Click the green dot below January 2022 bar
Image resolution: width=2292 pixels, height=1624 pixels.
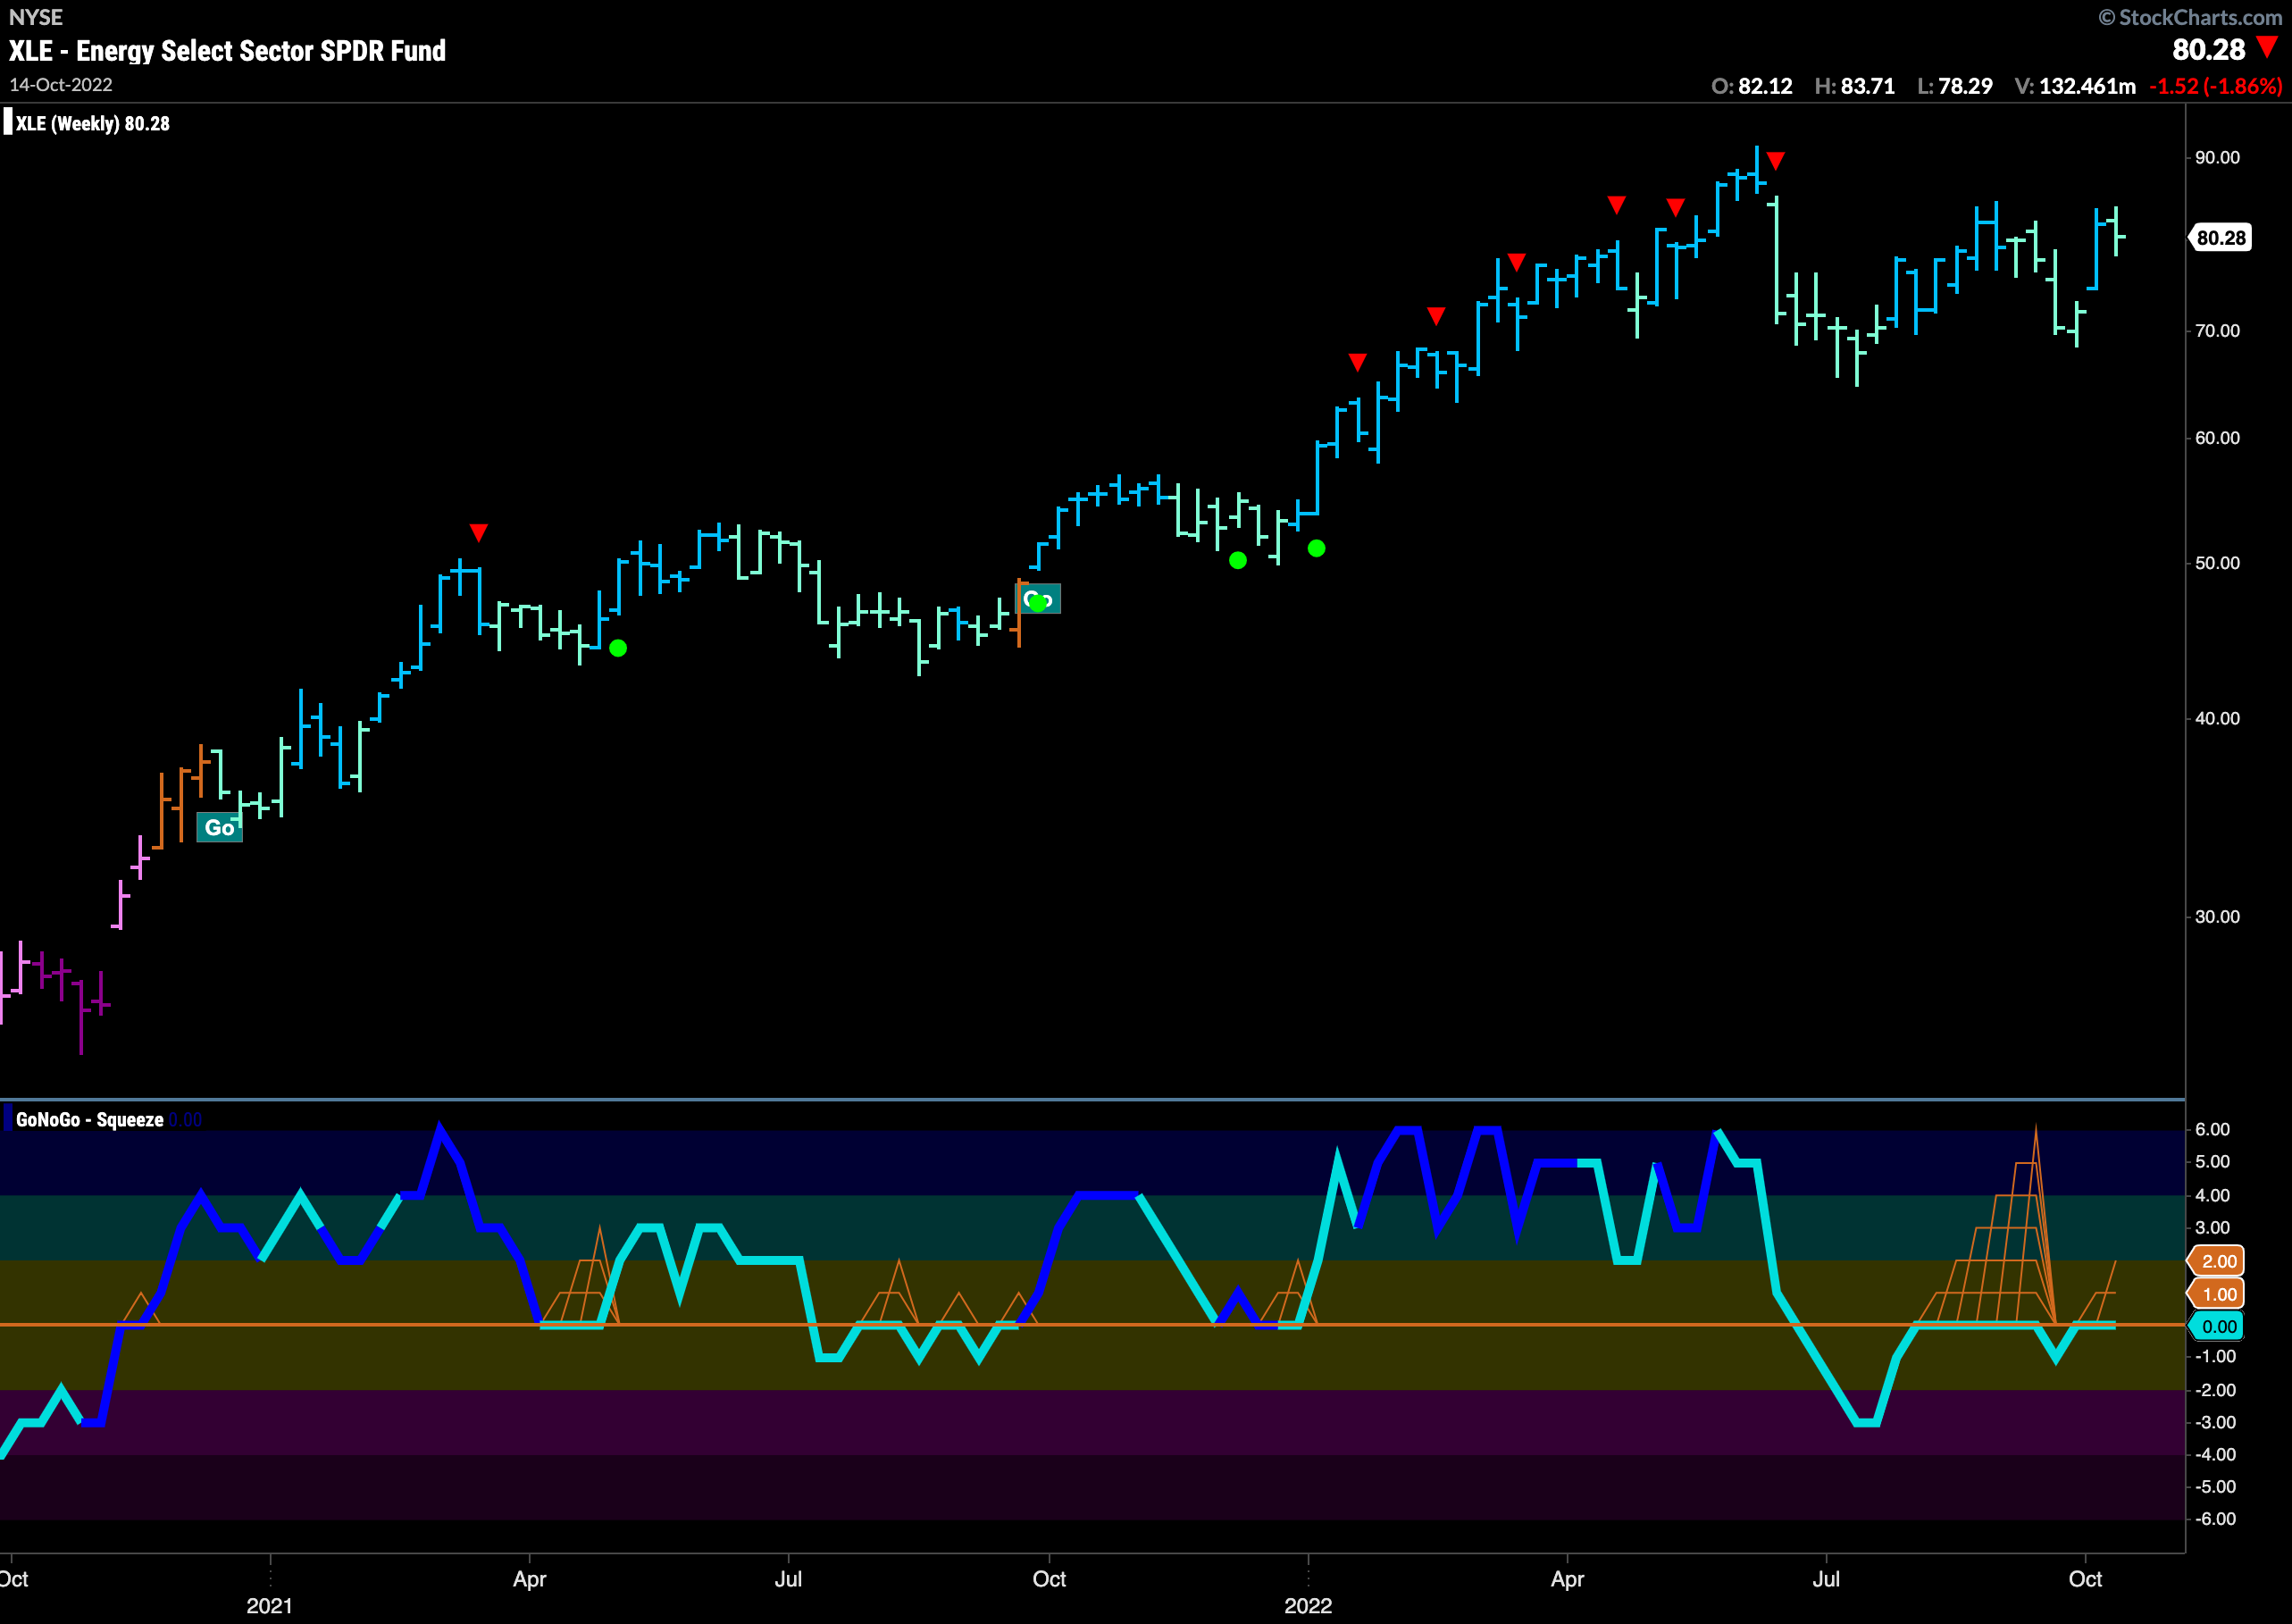[1317, 548]
